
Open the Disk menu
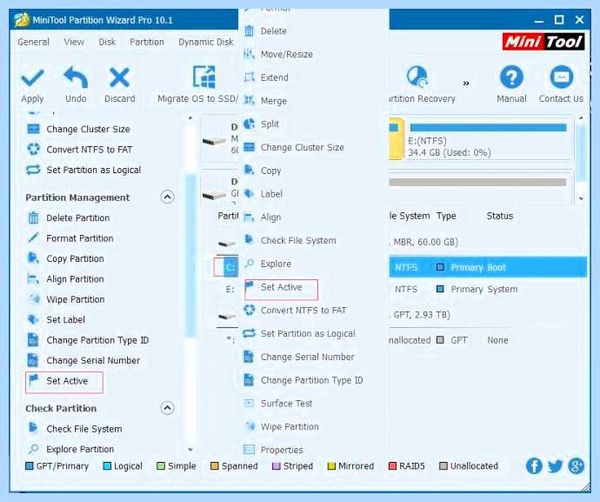(x=107, y=42)
